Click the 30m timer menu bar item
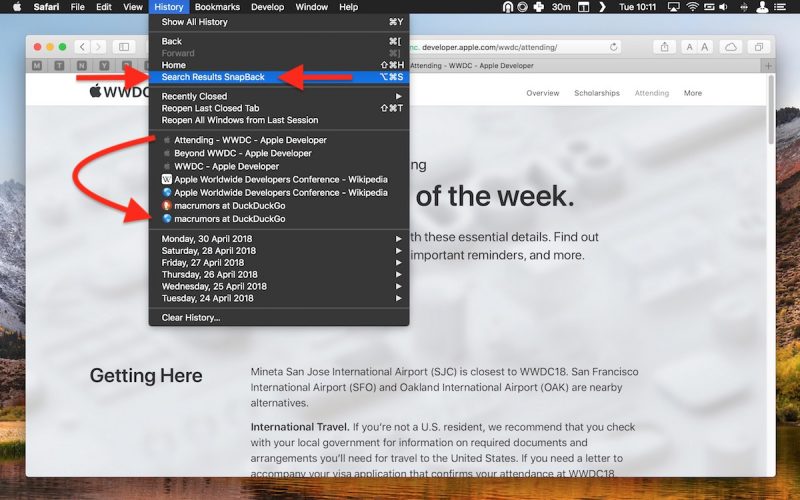This screenshot has width=800, height=500. pyautogui.click(x=561, y=7)
